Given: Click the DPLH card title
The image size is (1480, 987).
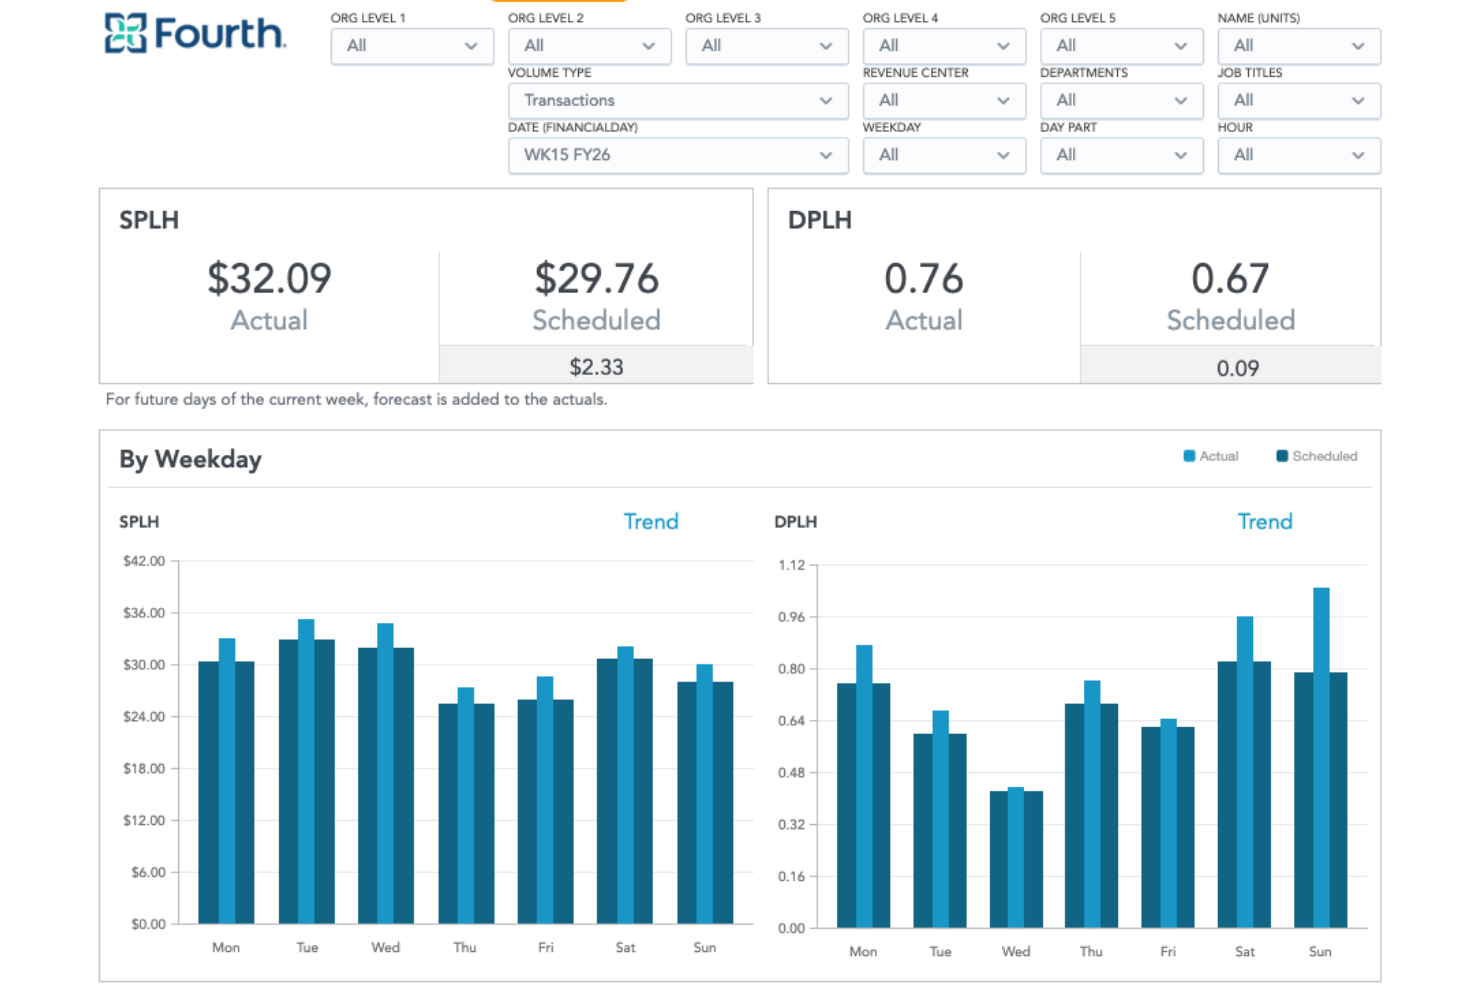Looking at the screenshot, I should (820, 220).
